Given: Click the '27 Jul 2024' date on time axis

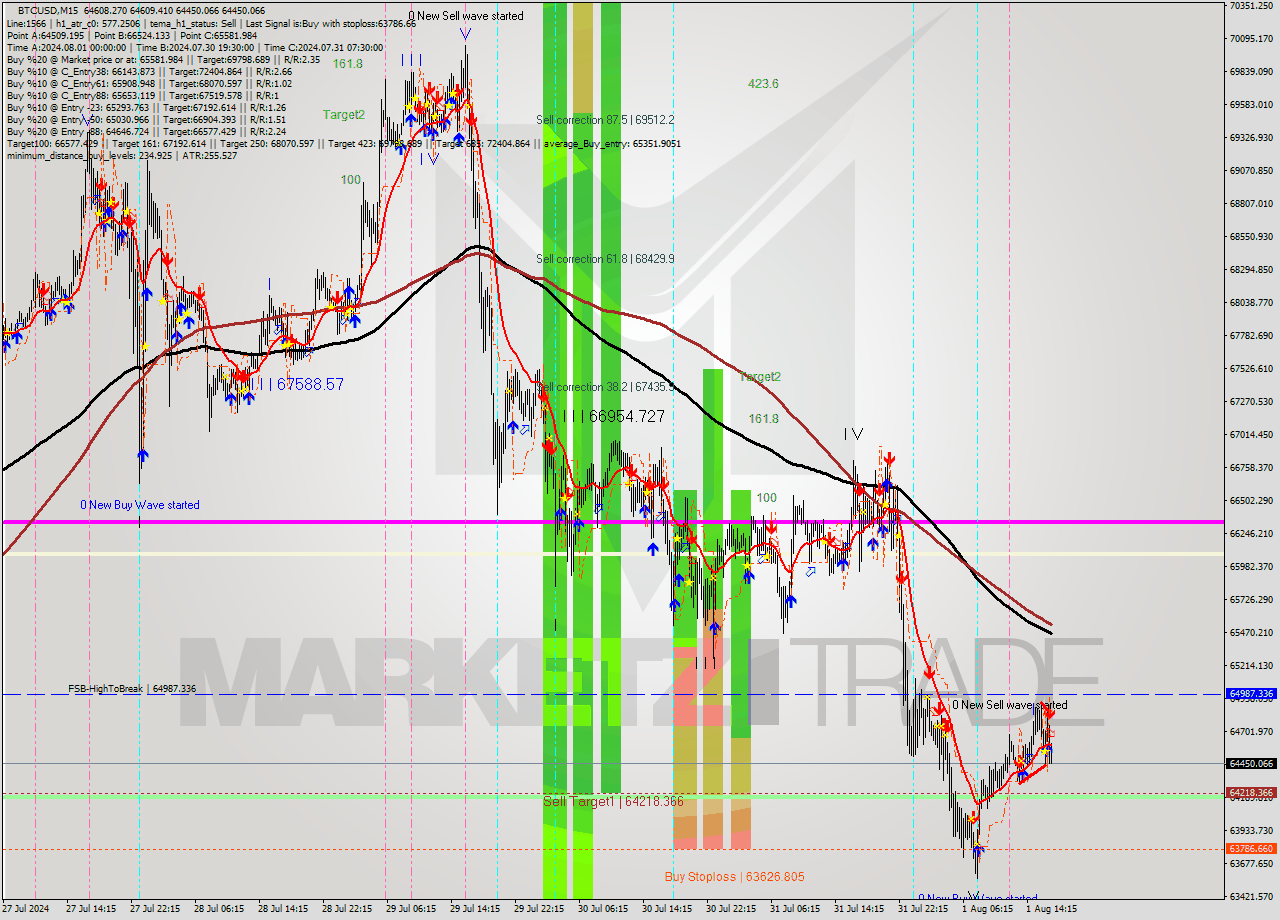Looking at the screenshot, I should [27, 910].
